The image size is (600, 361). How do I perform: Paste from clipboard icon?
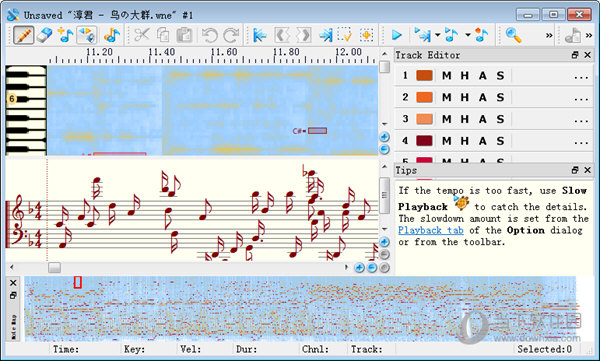[184, 35]
